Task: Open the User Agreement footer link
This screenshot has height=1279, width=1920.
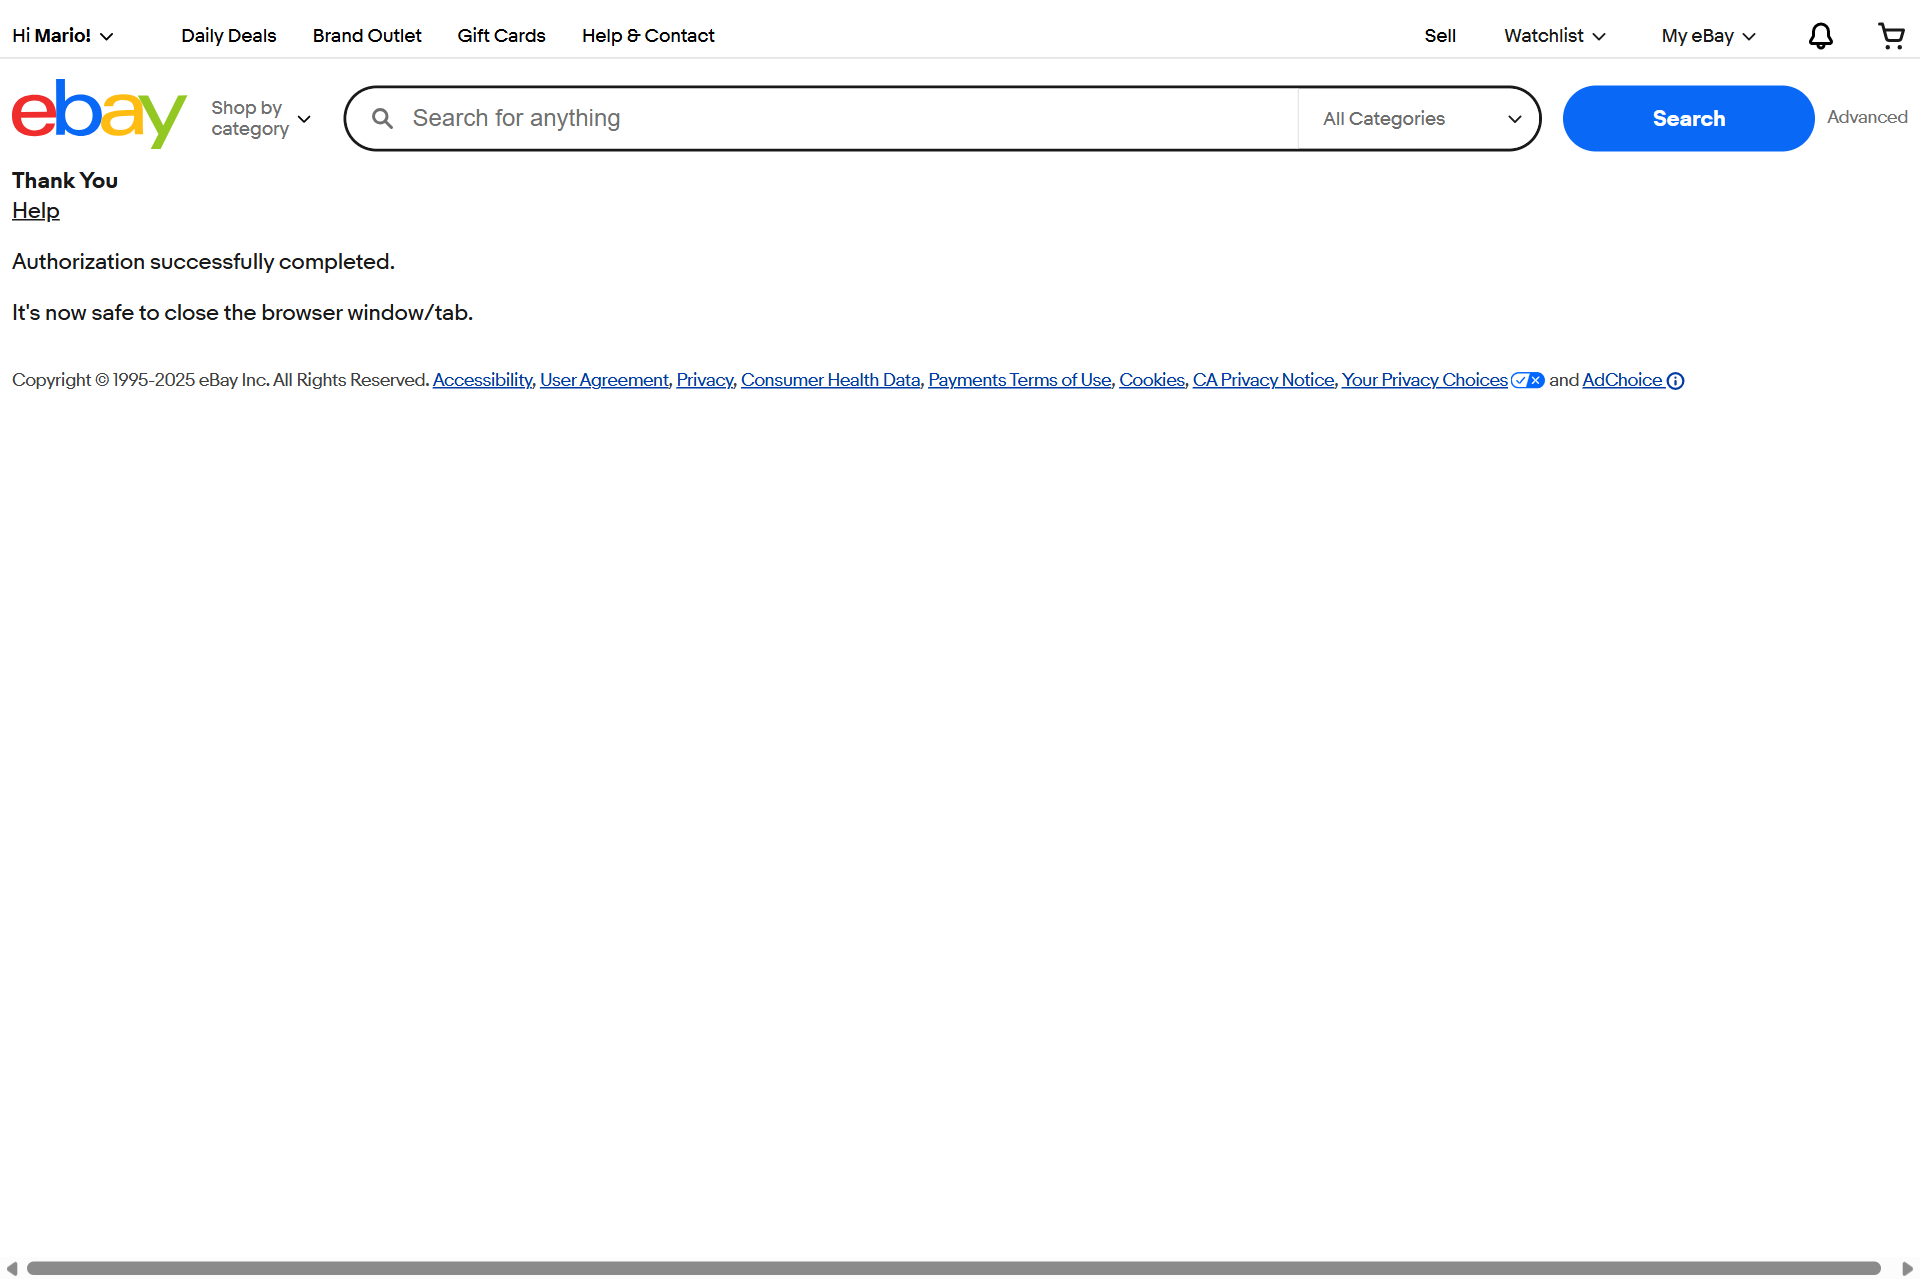Action: click(603, 380)
